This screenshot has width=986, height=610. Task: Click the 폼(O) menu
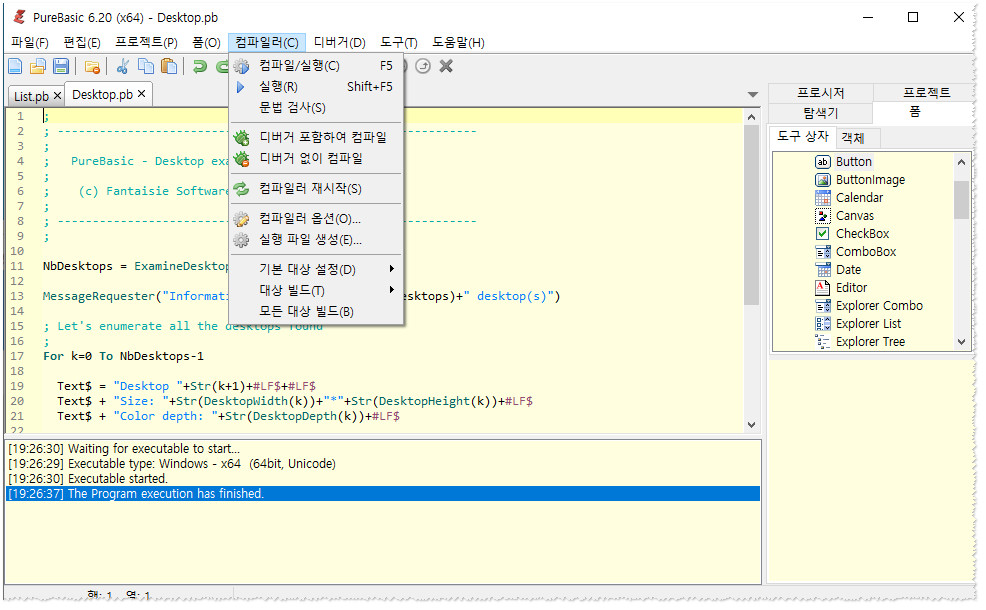pyautogui.click(x=206, y=43)
